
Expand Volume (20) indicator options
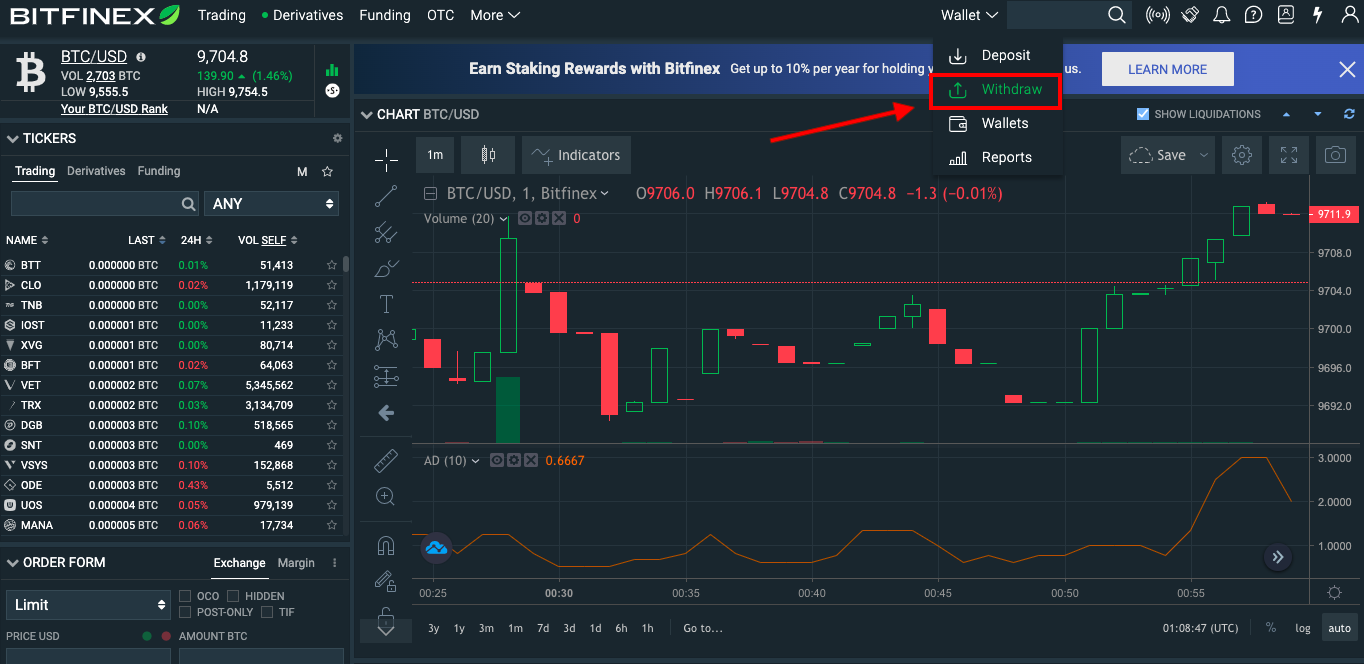coord(505,219)
